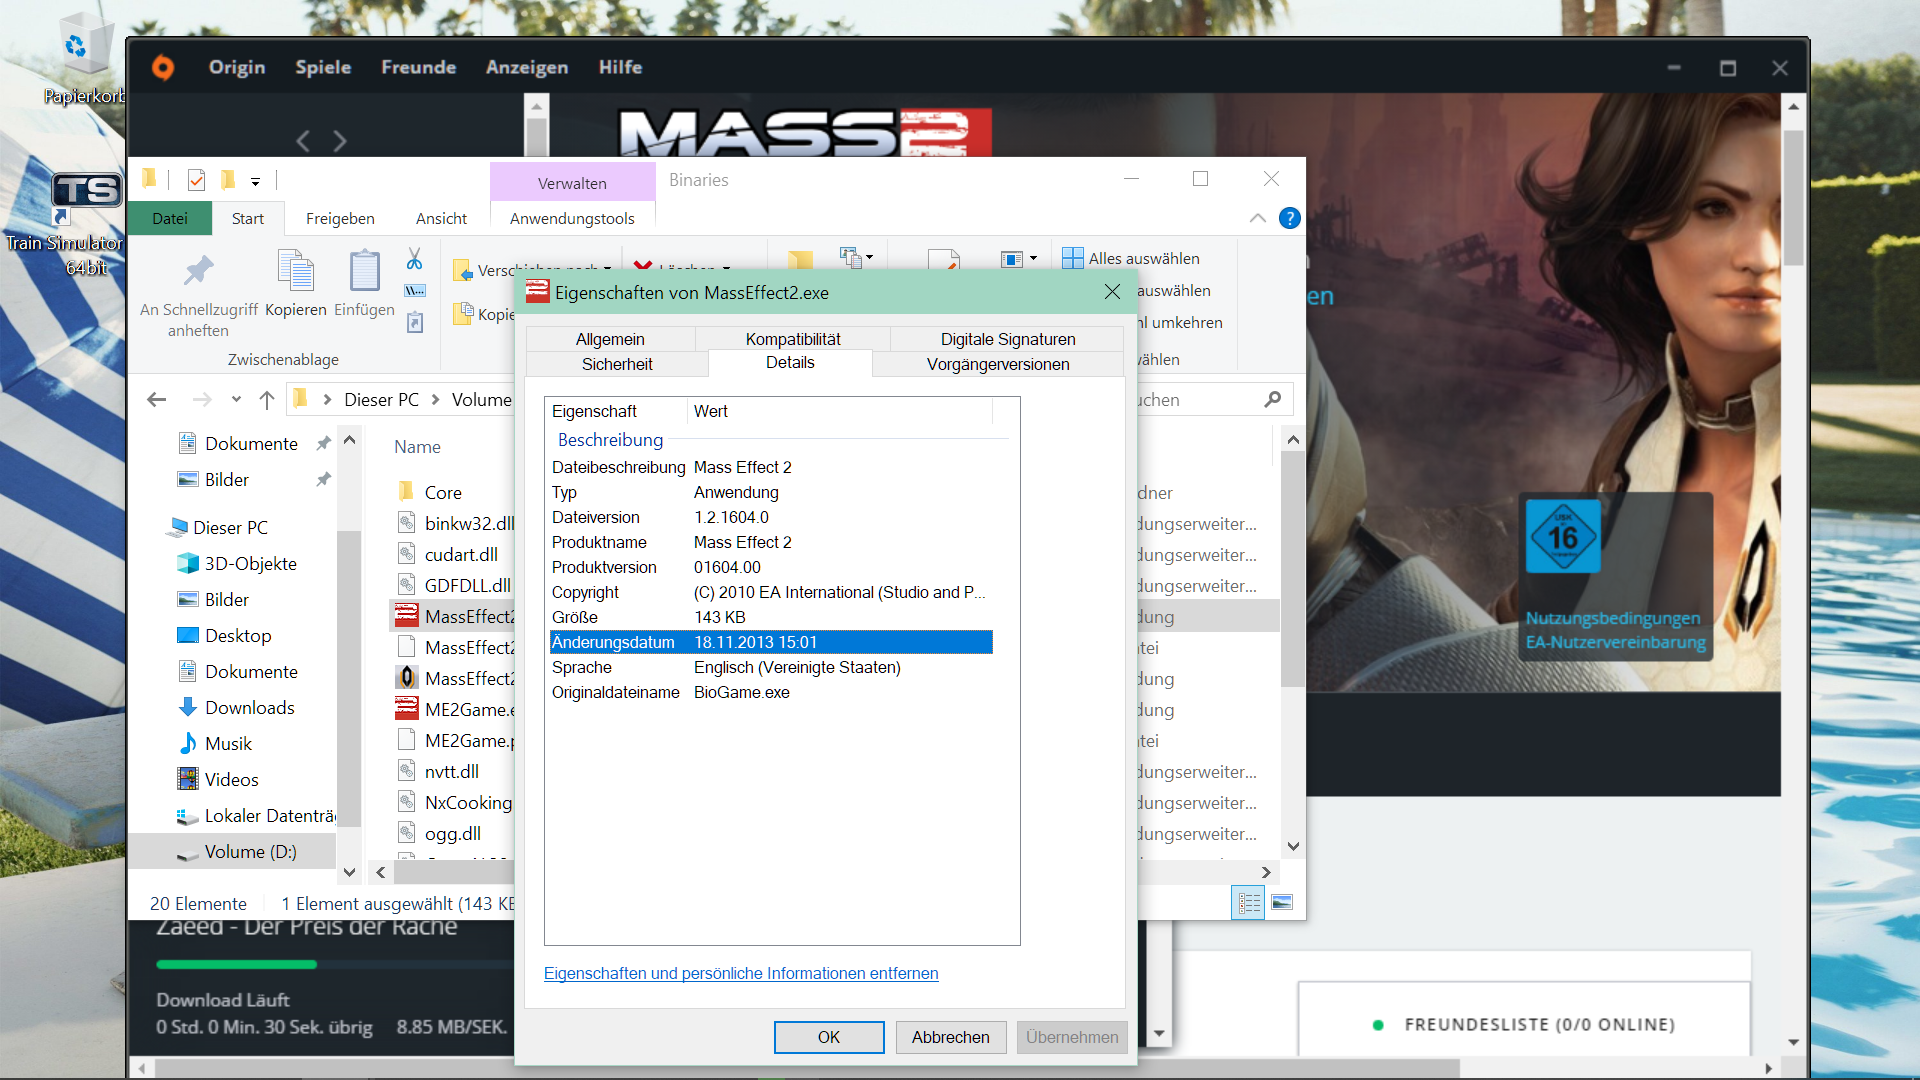Viewport: 1920px width, 1080px height.
Task: Open the Spiele menu in Origin
Action: (323, 67)
